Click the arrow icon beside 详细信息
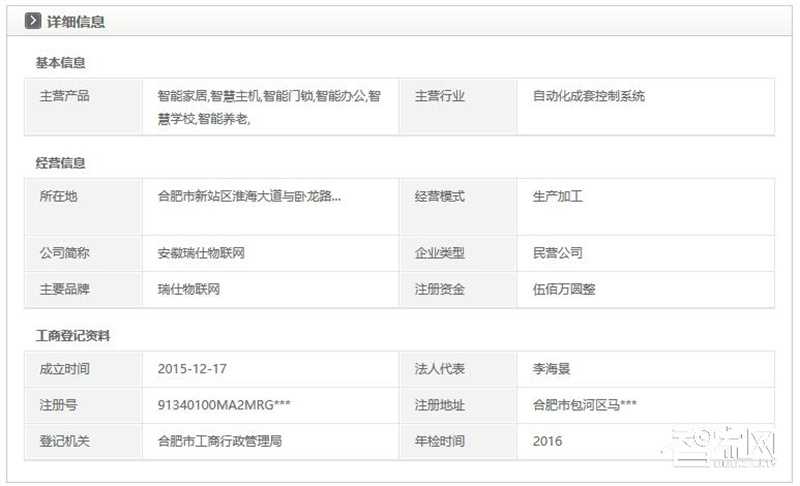This screenshot has height=486, width=800. [x=33, y=21]
